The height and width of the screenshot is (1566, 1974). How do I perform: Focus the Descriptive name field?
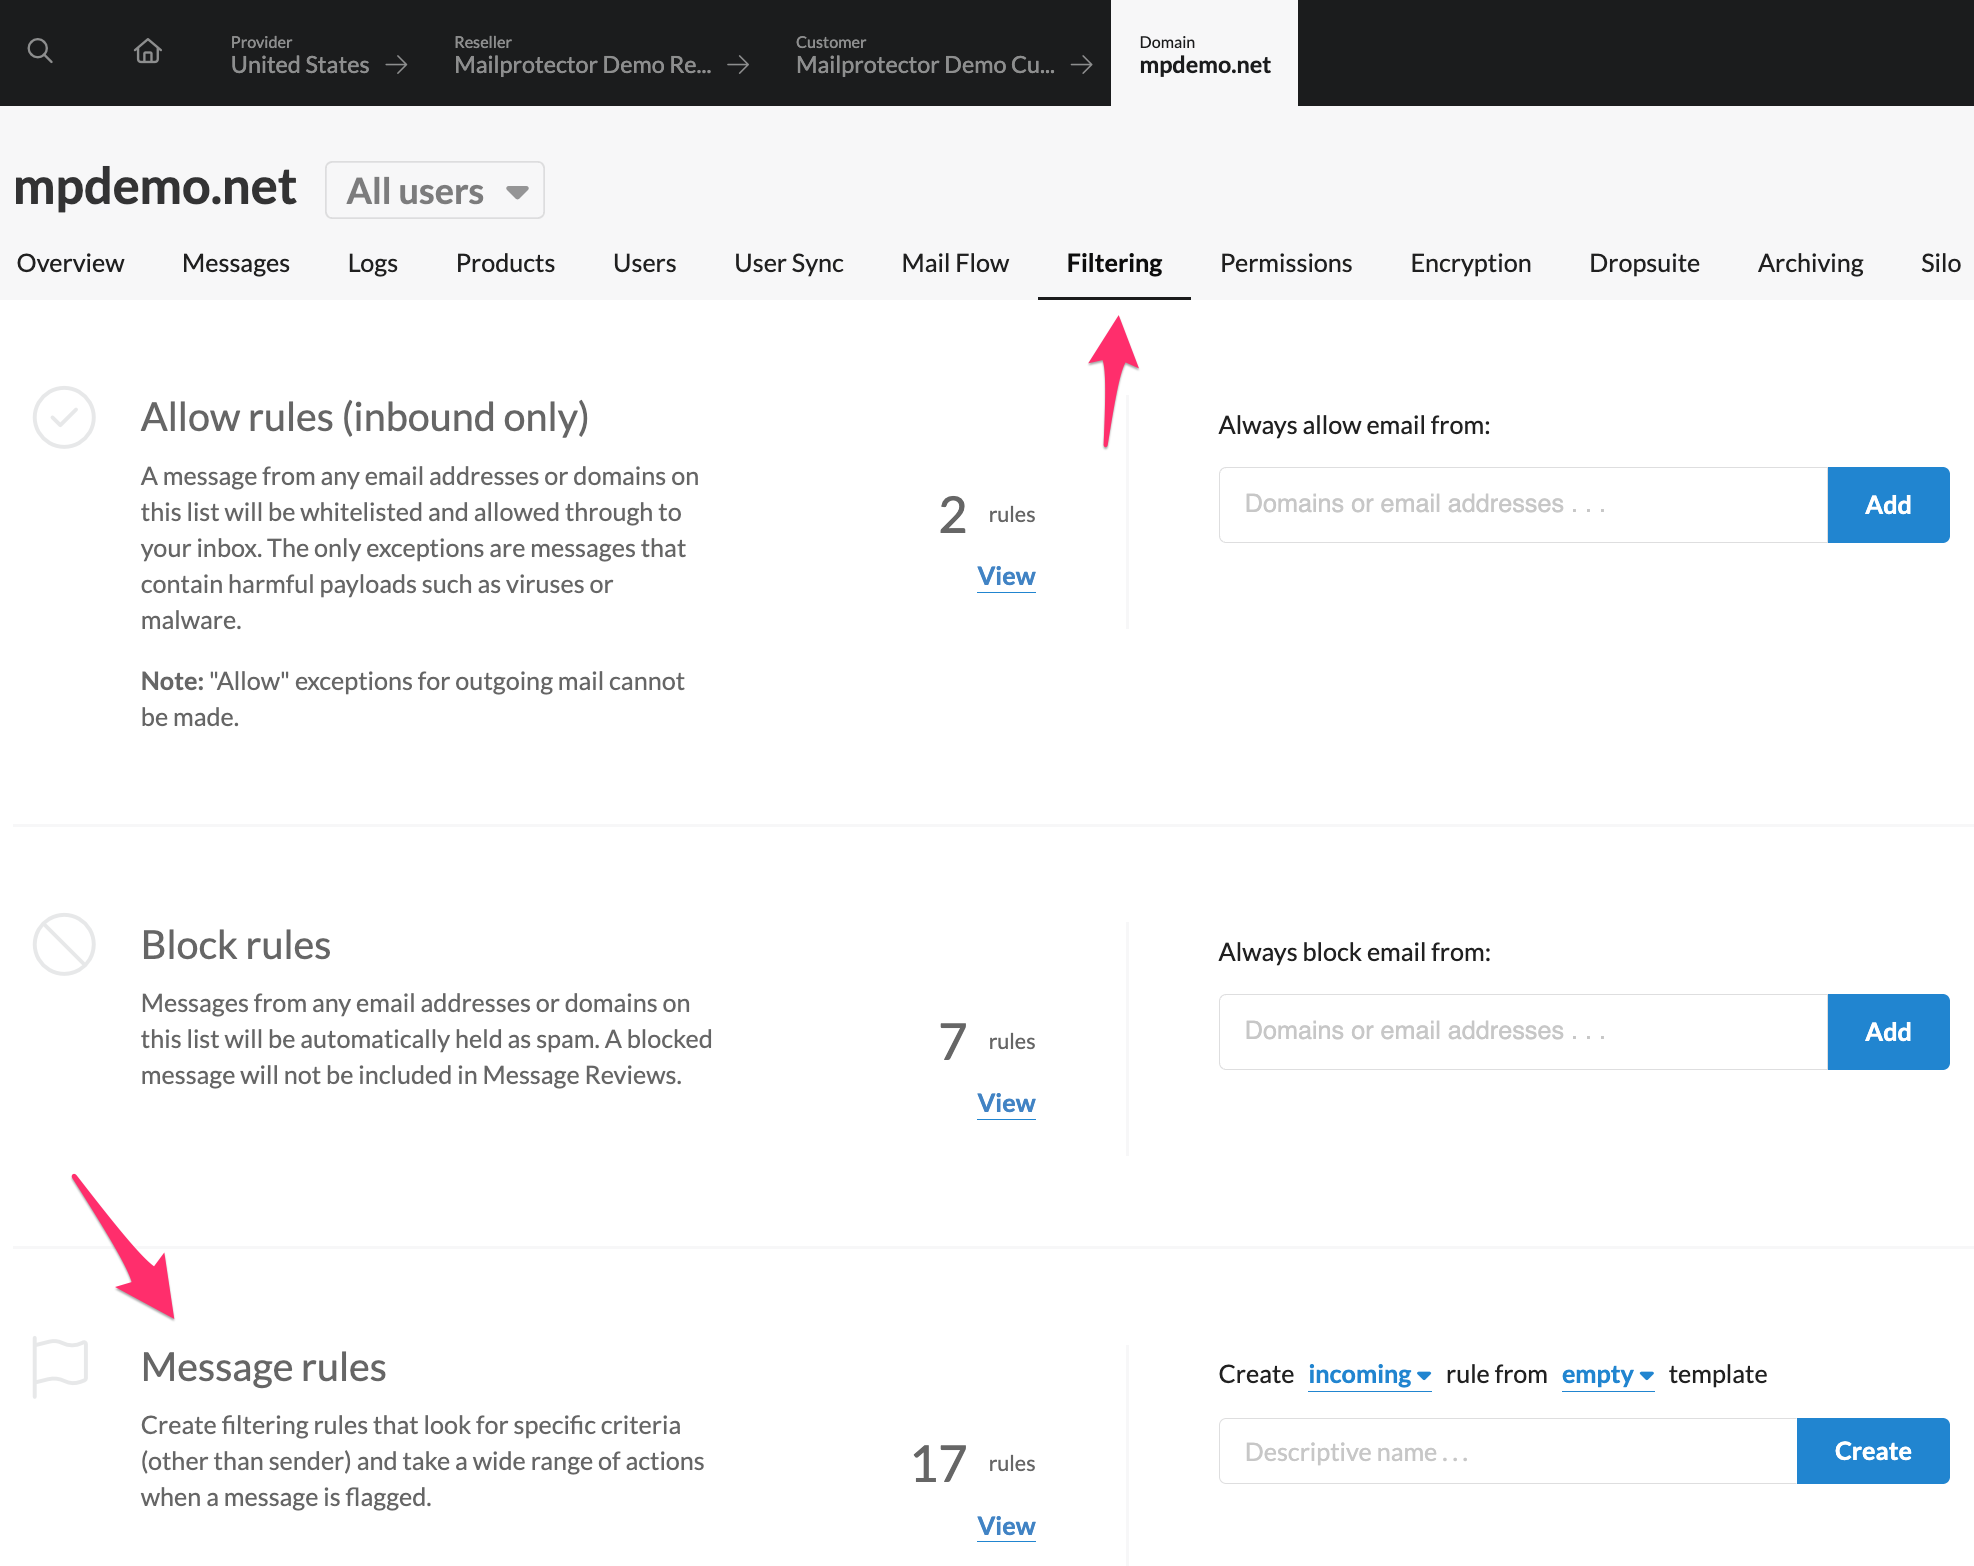1507,1452
